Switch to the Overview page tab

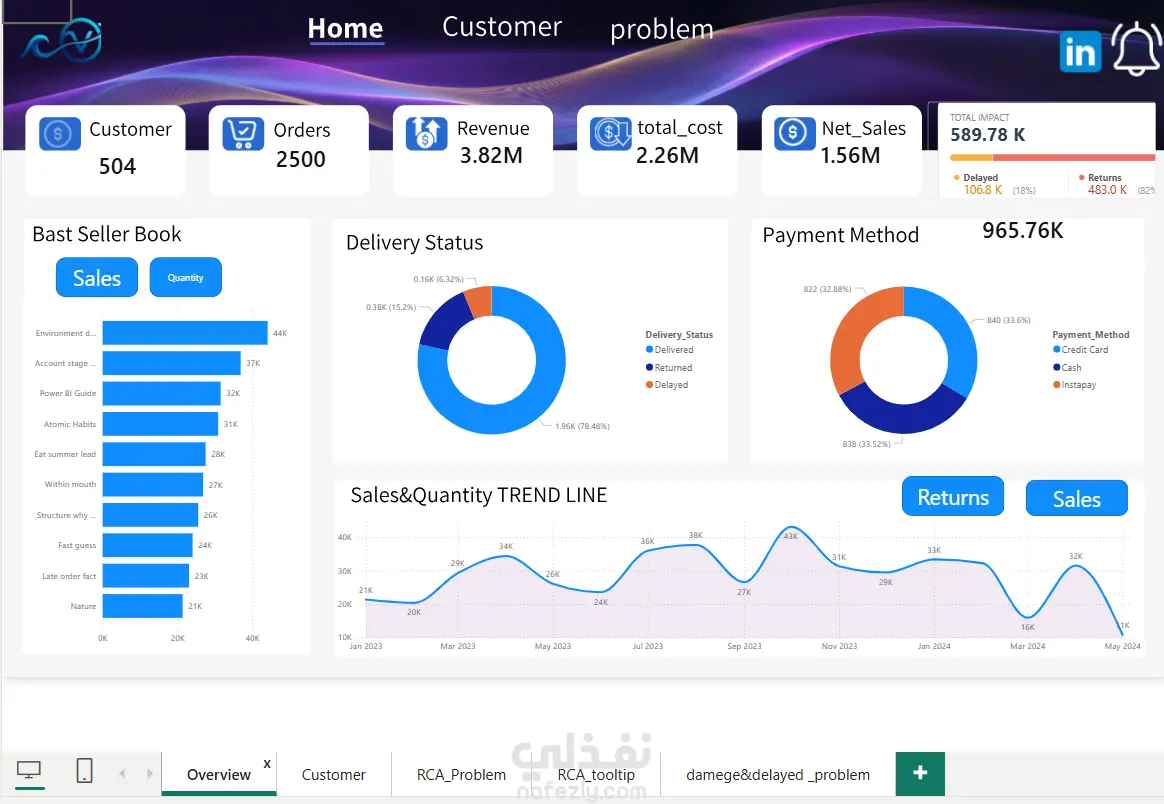pos(218,774)
